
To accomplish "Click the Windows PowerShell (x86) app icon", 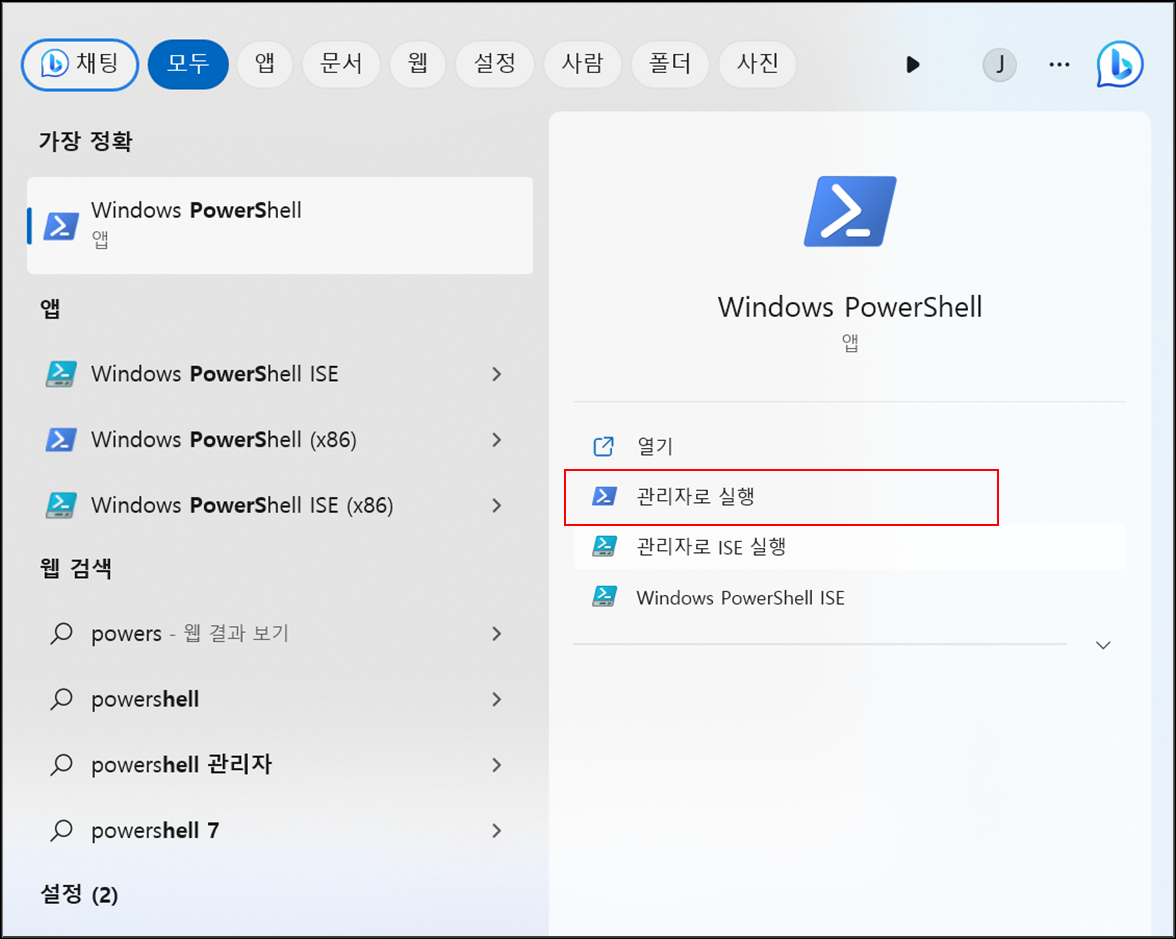I will tap(61, 440).
